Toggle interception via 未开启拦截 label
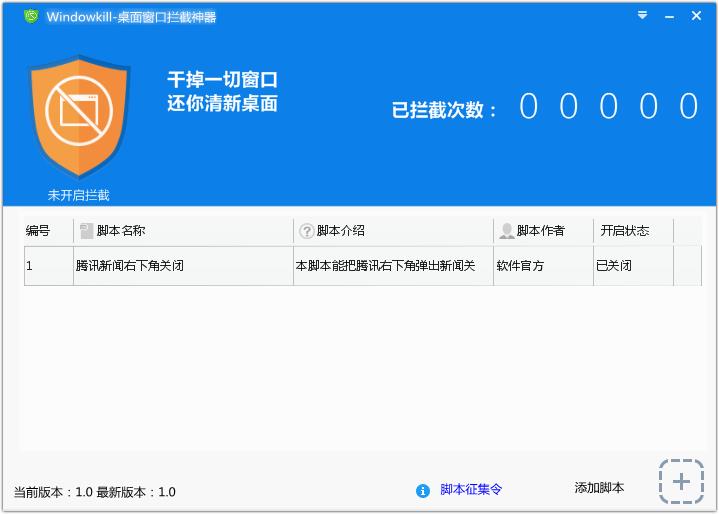Viewport: 719px width, 514px height. [79, 195]
